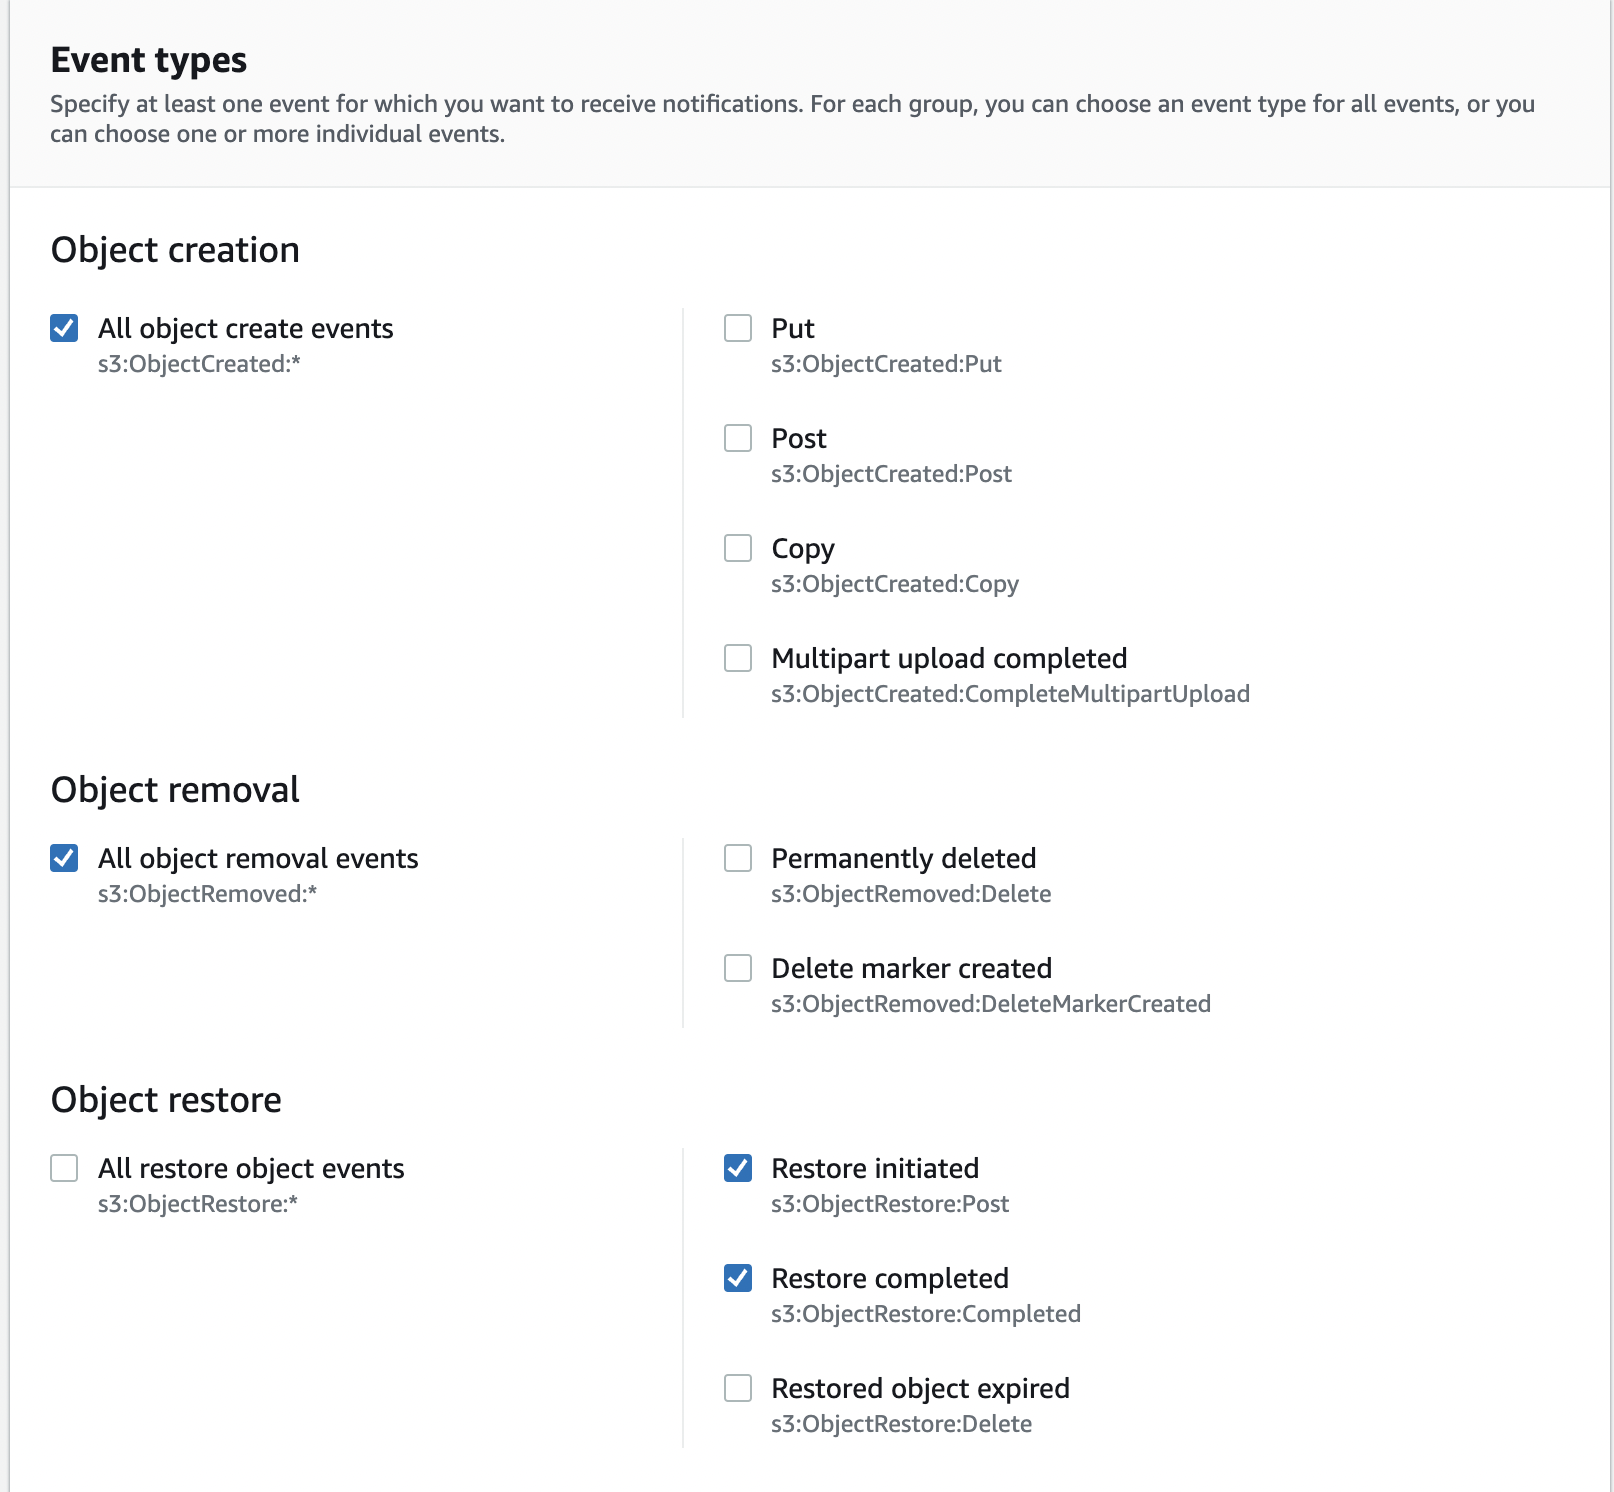Screen dimensions: 1614x1492
Task: Click the "Object creation" section heading
Action: [175, 249]
